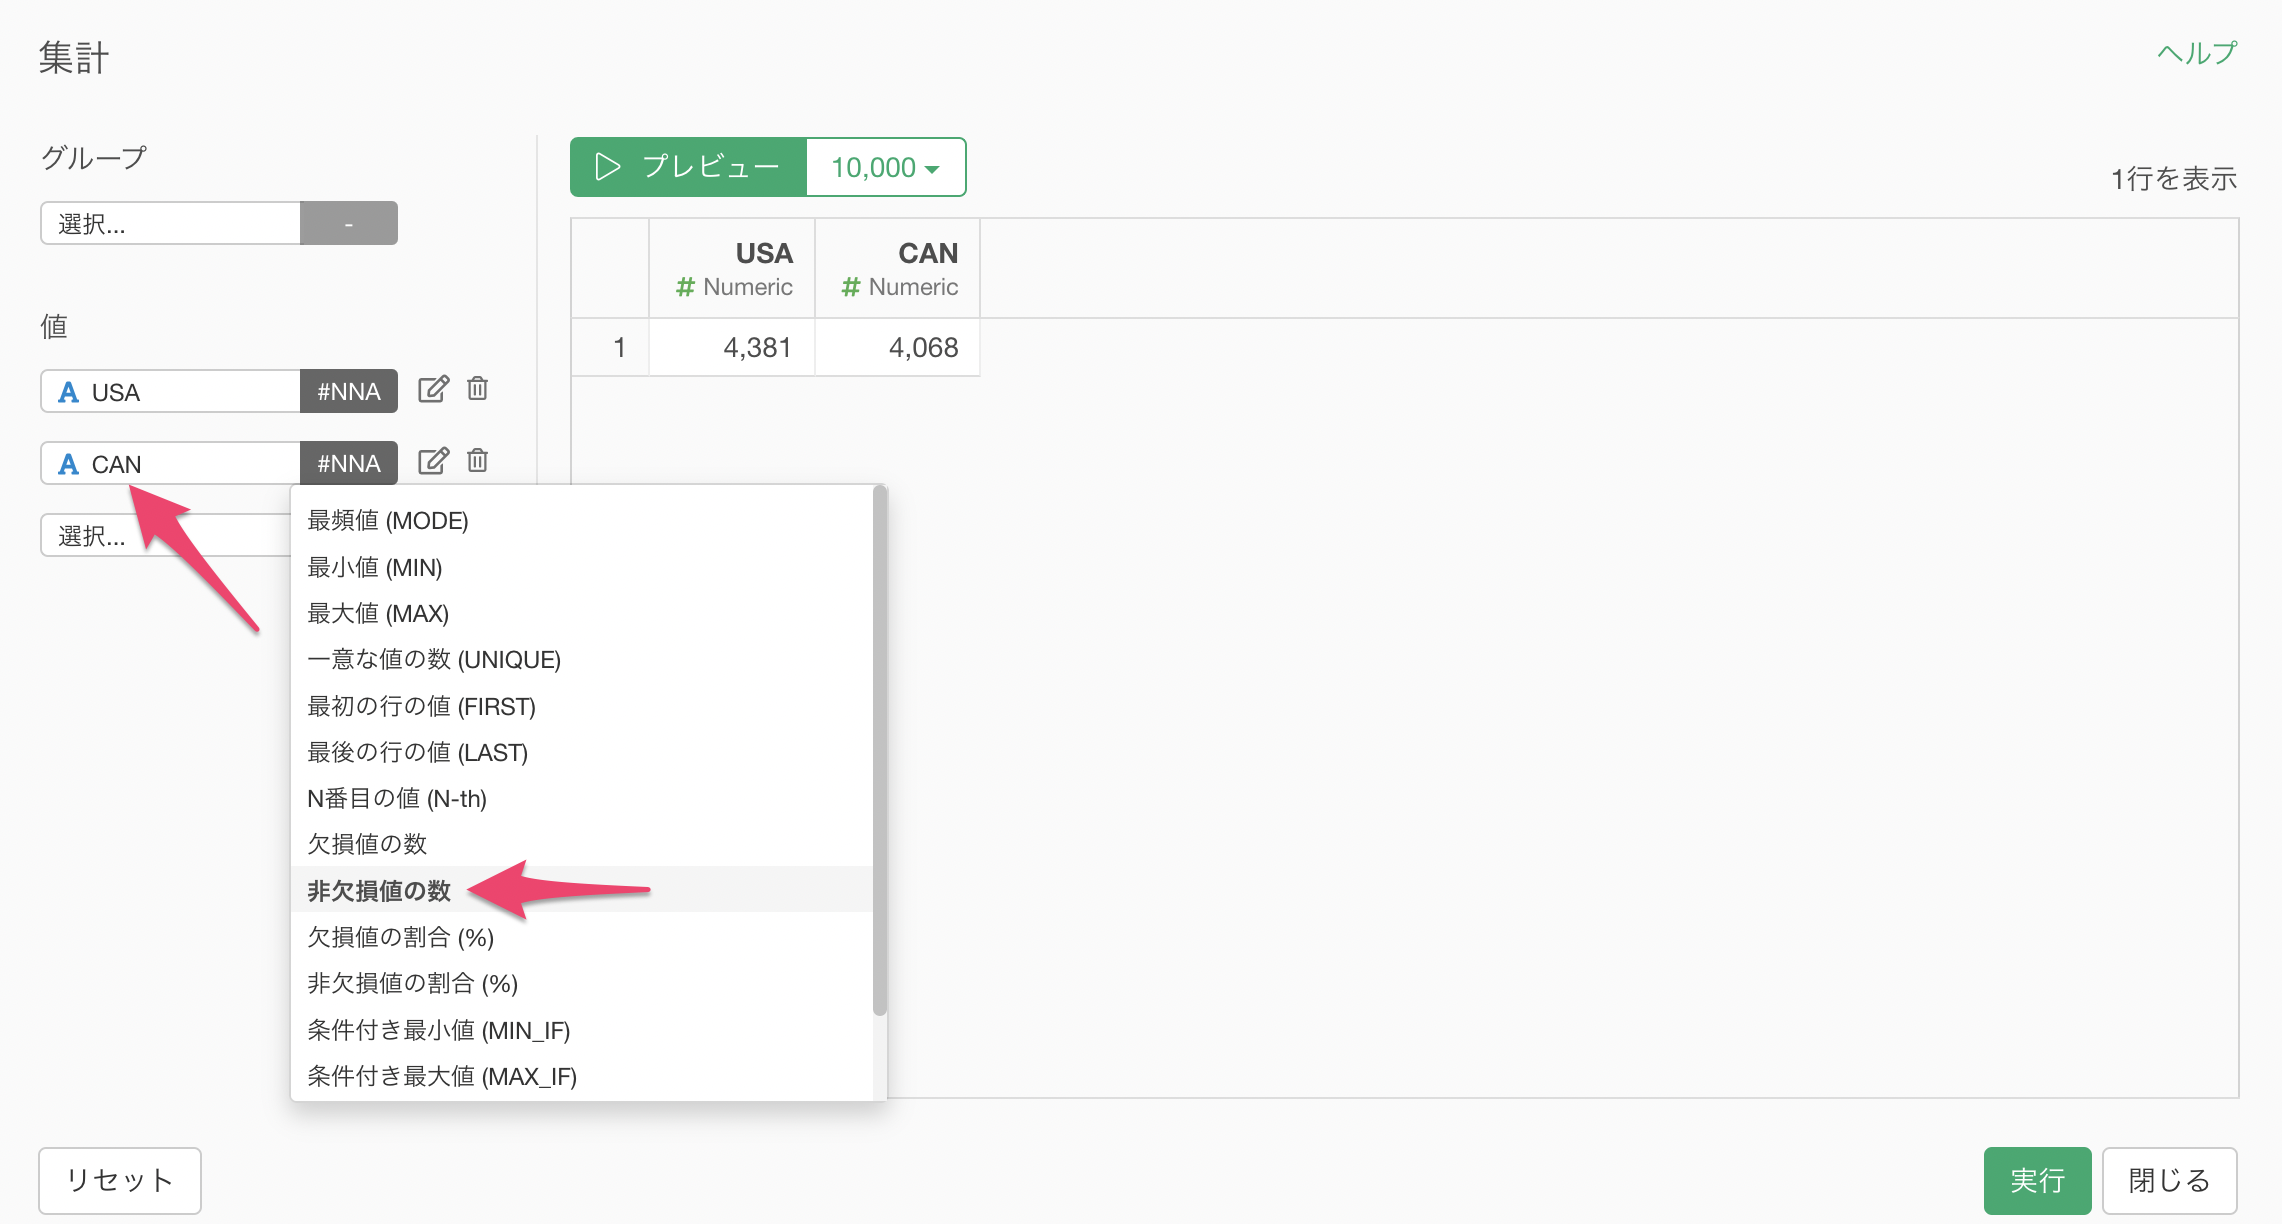2282x1224 pixels.
Task: Open the ヘルプ help link
Action: (2196, 53)
